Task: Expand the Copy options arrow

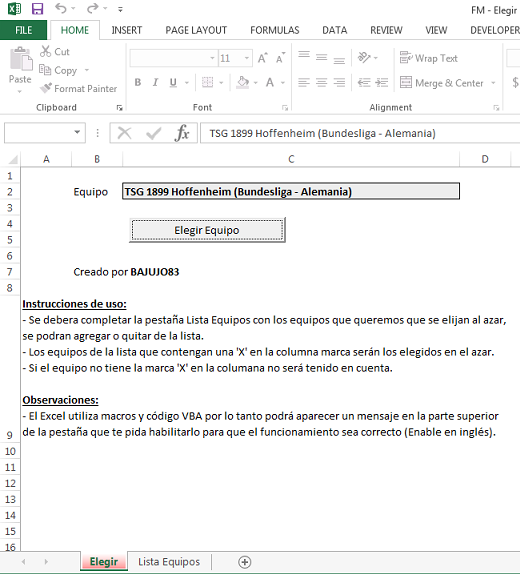Action: 87,70
